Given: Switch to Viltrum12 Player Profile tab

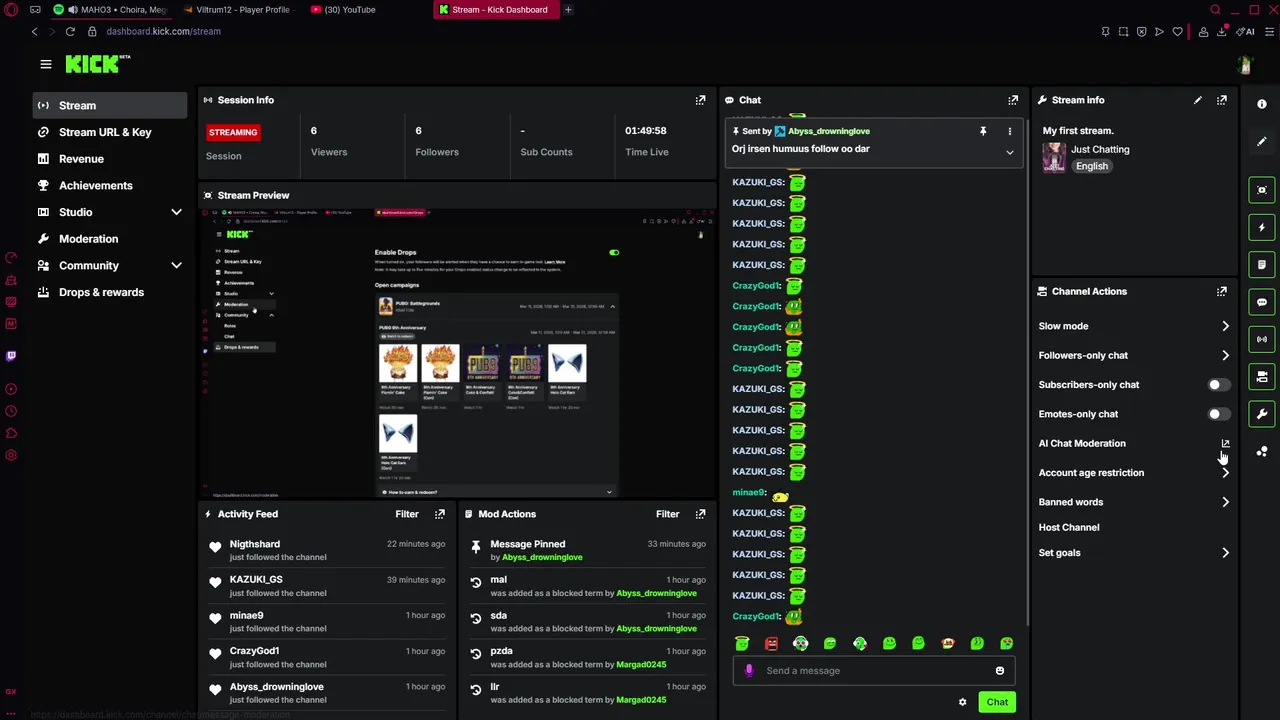Looking at the screenshot, I should [237, 10].
